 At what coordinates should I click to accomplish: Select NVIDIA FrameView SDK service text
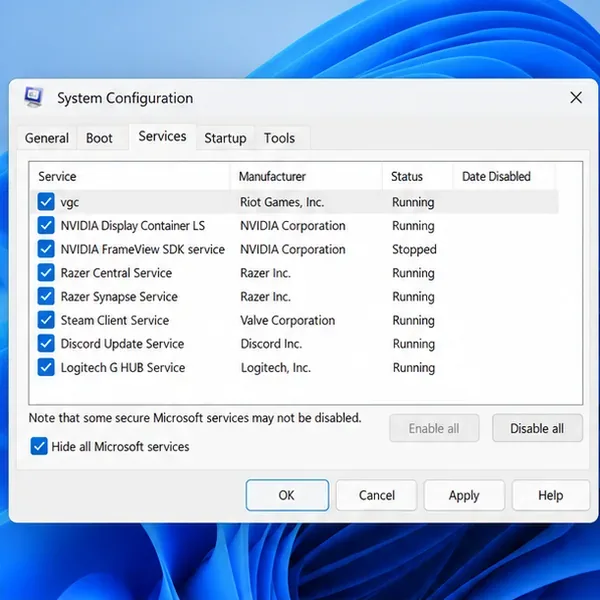coord(143,249)
